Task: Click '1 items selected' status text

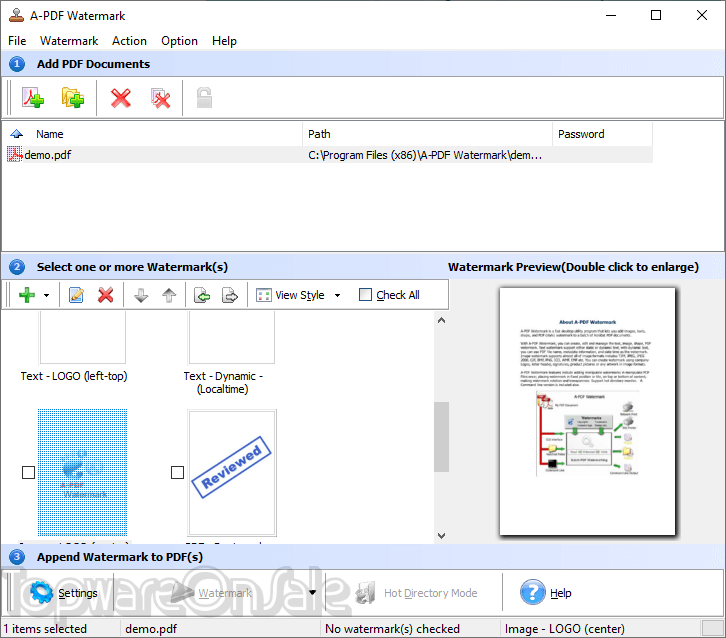Action: (x=45, y=629)
